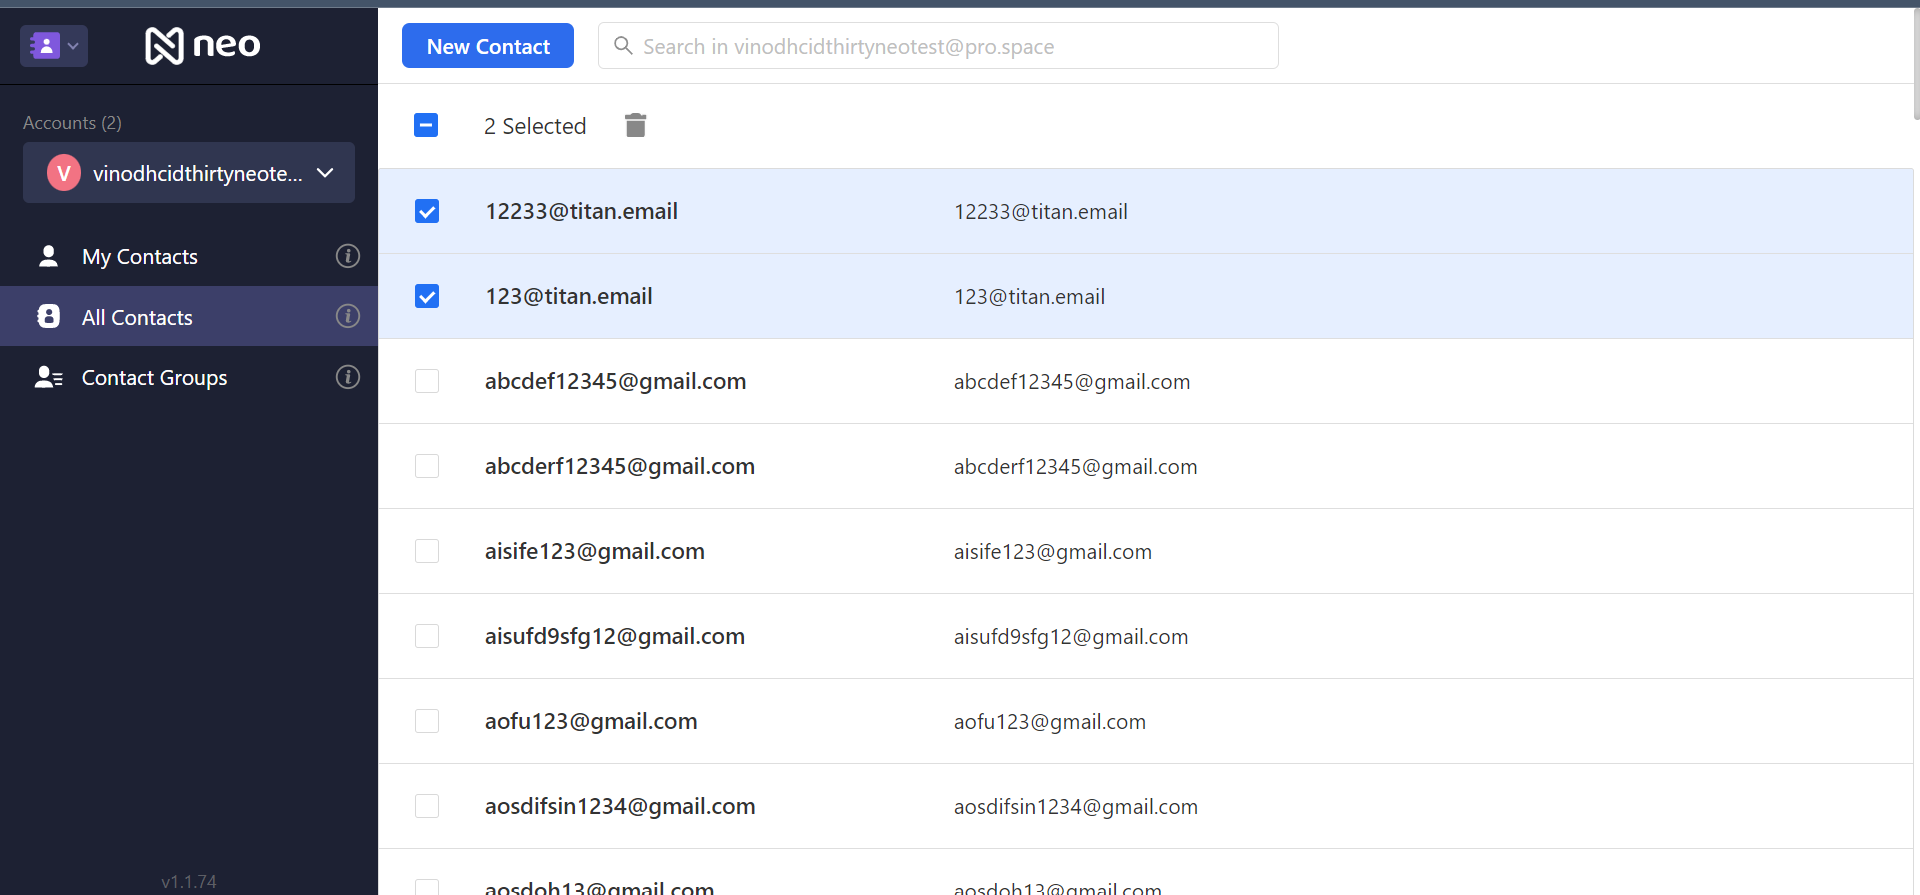Expand app switcher chevron
Screen dimensions: 1920x895
click(73, 46)
